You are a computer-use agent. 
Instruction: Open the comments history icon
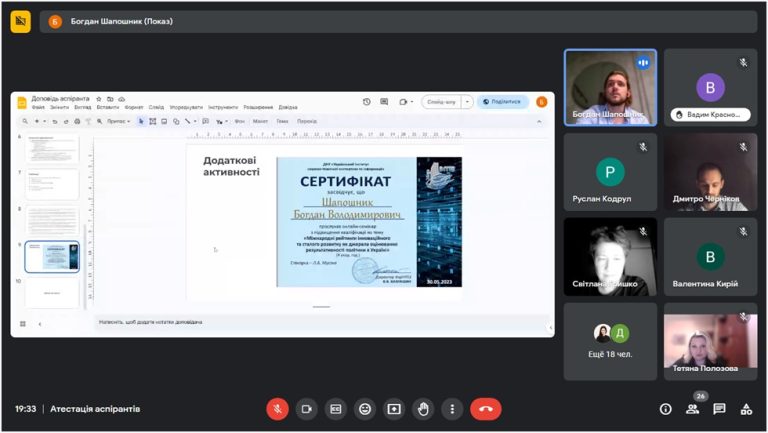pos(384,102)
